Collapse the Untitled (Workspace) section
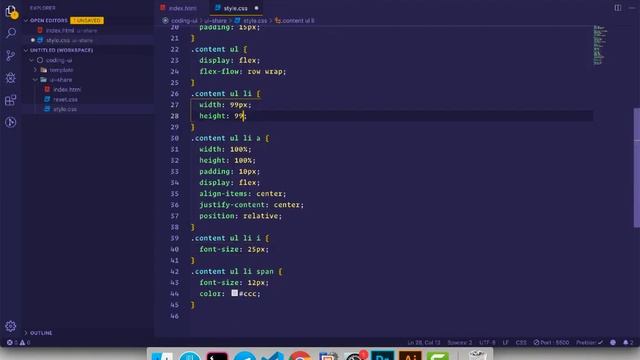This screenshot has width=640, height=360. point(27,50)
